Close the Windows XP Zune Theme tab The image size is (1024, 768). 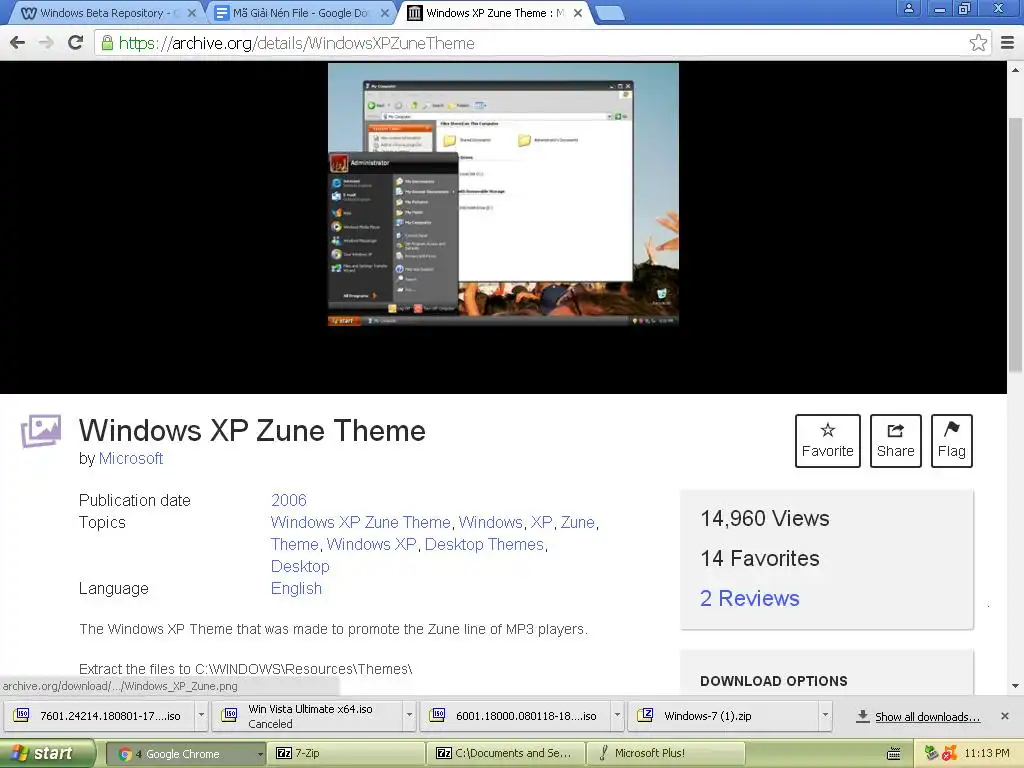pos(578,13)
